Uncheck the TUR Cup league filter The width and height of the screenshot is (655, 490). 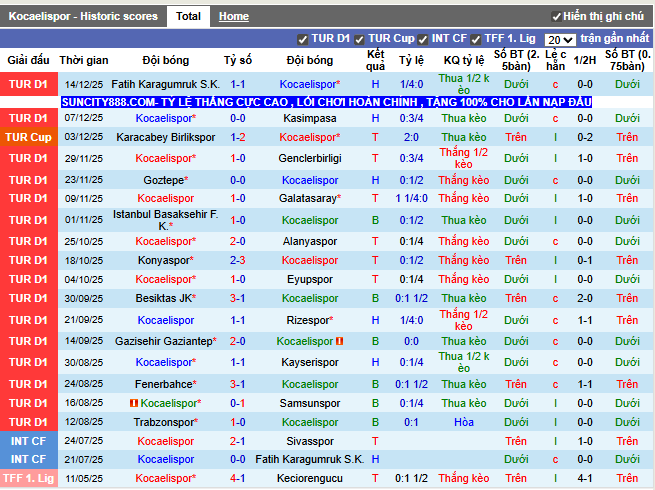359,40
